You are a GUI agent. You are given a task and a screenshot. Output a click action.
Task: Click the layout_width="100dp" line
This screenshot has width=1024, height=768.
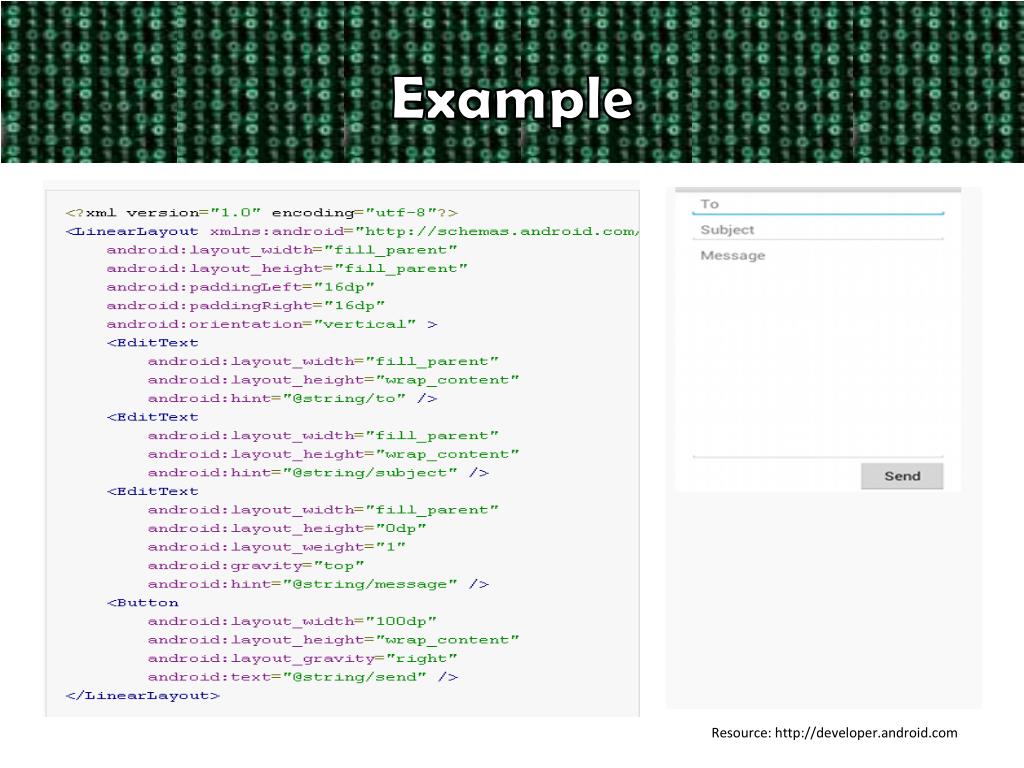coord(292,621)
